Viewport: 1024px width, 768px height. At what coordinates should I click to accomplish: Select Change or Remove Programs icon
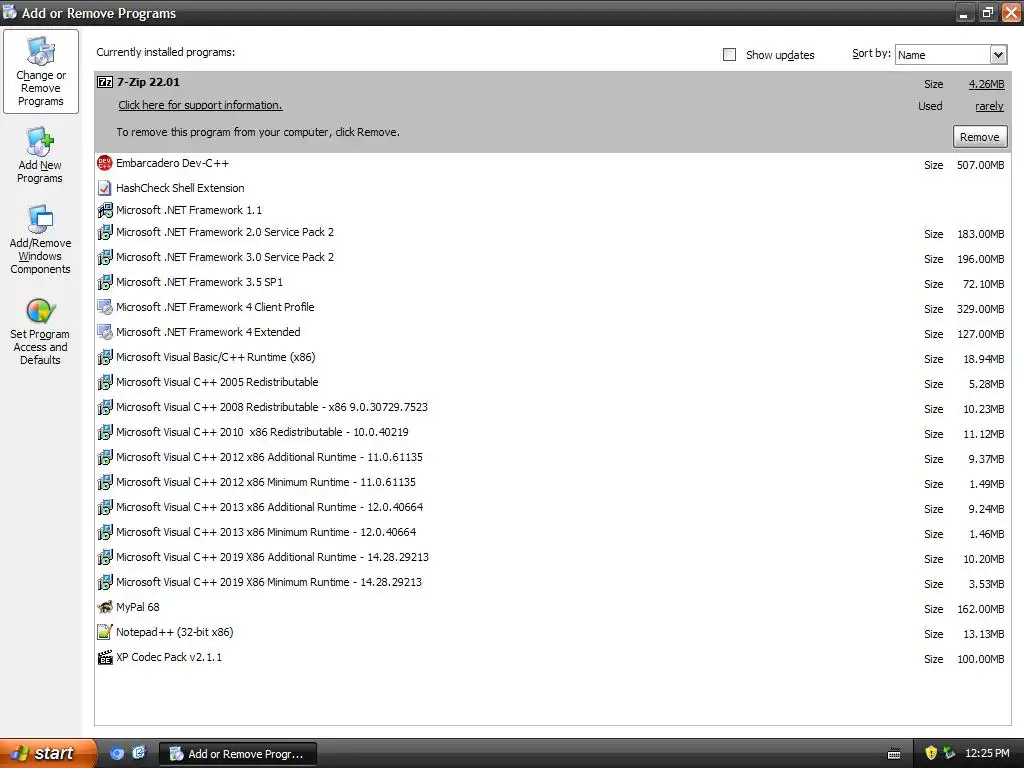[40, 51]
